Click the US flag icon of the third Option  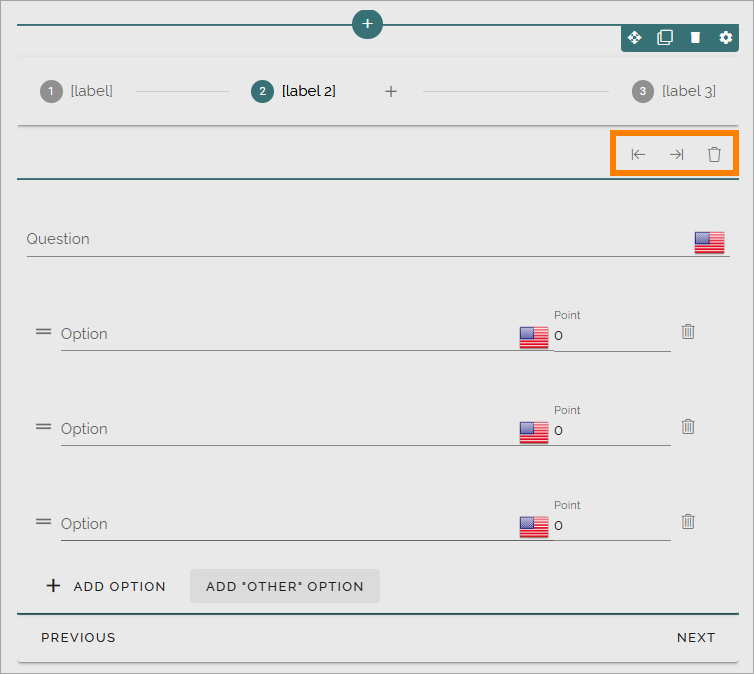(x=534, y=527)
